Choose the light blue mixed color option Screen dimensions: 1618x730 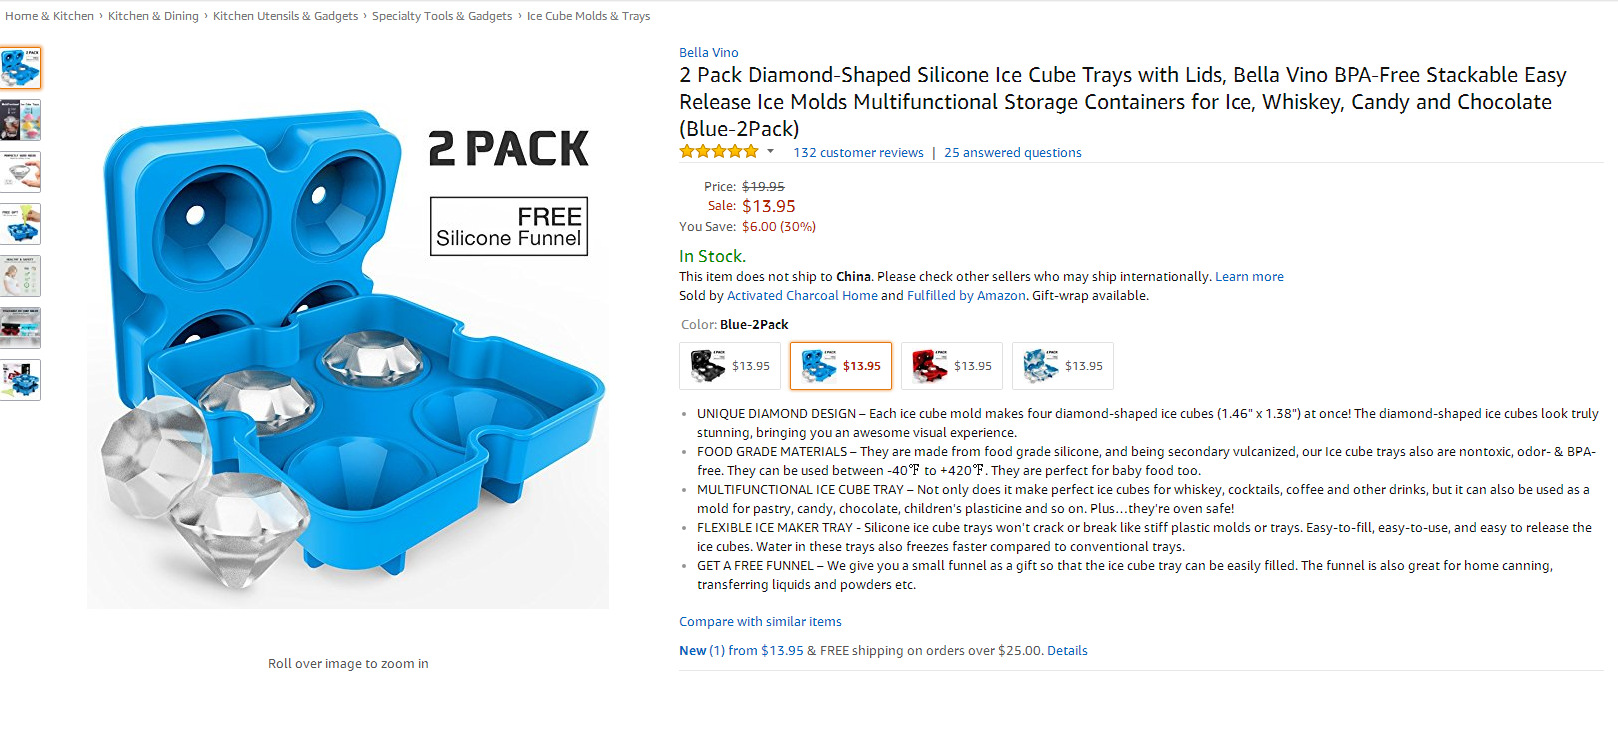[x=1062, y=366]
